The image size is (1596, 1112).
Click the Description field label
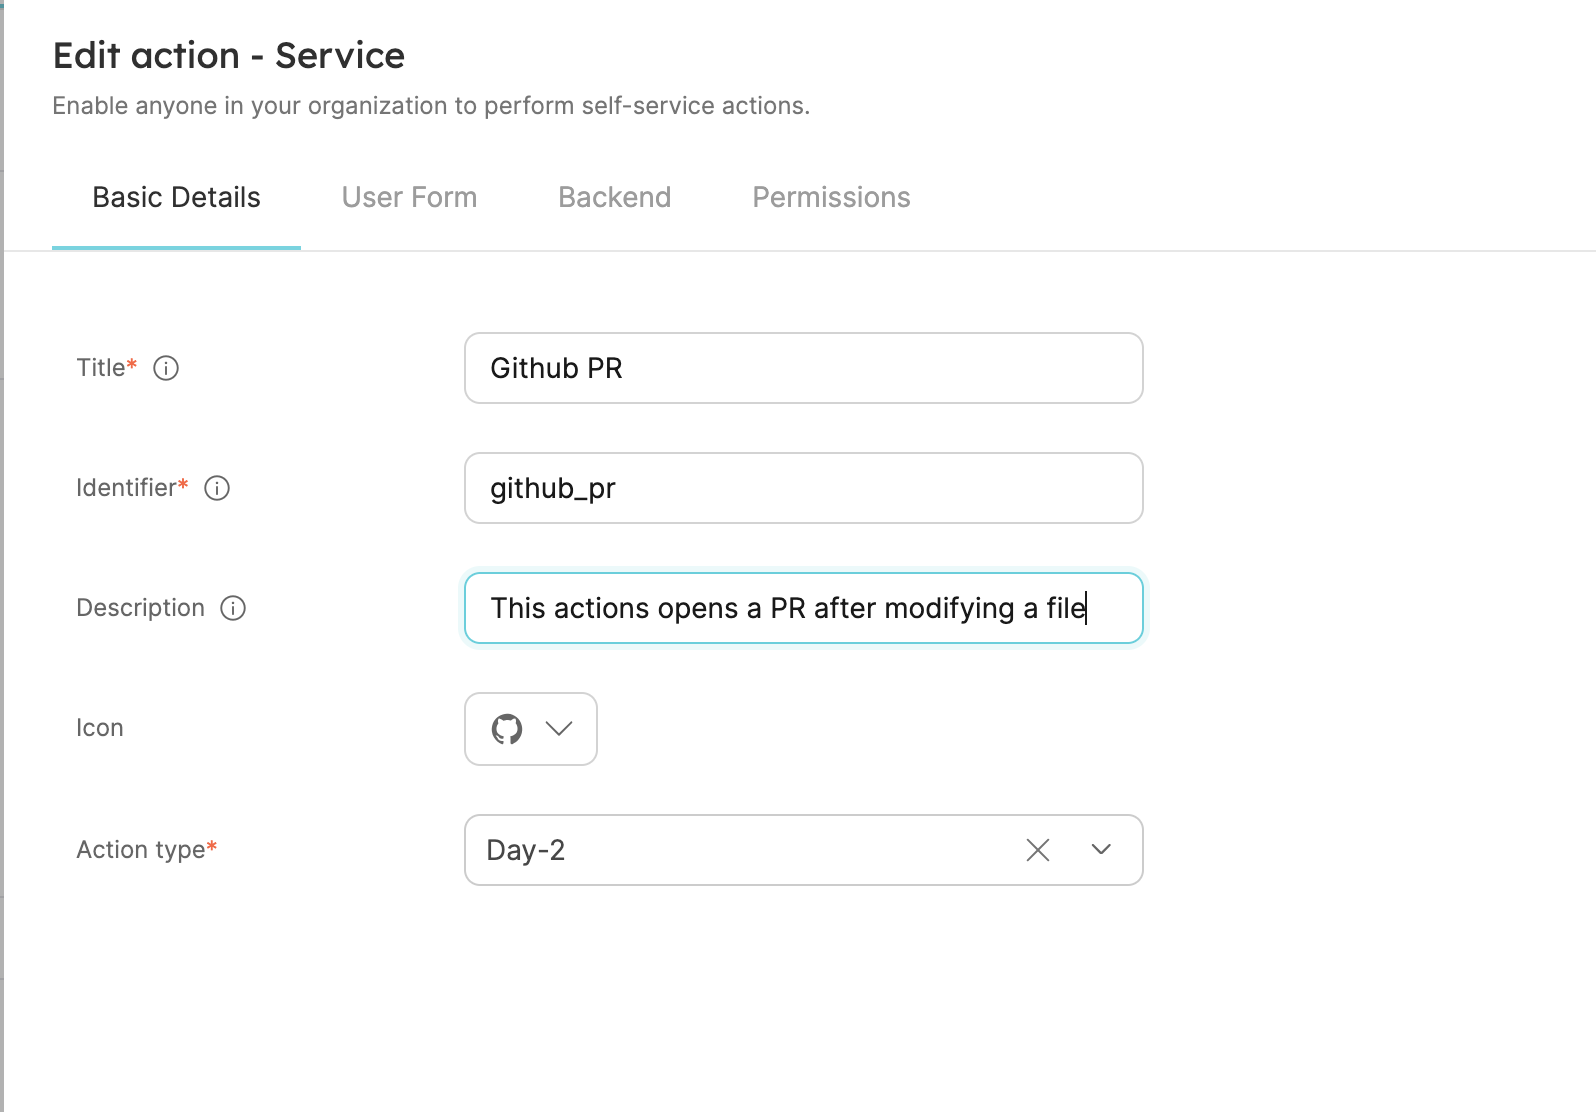140,608
